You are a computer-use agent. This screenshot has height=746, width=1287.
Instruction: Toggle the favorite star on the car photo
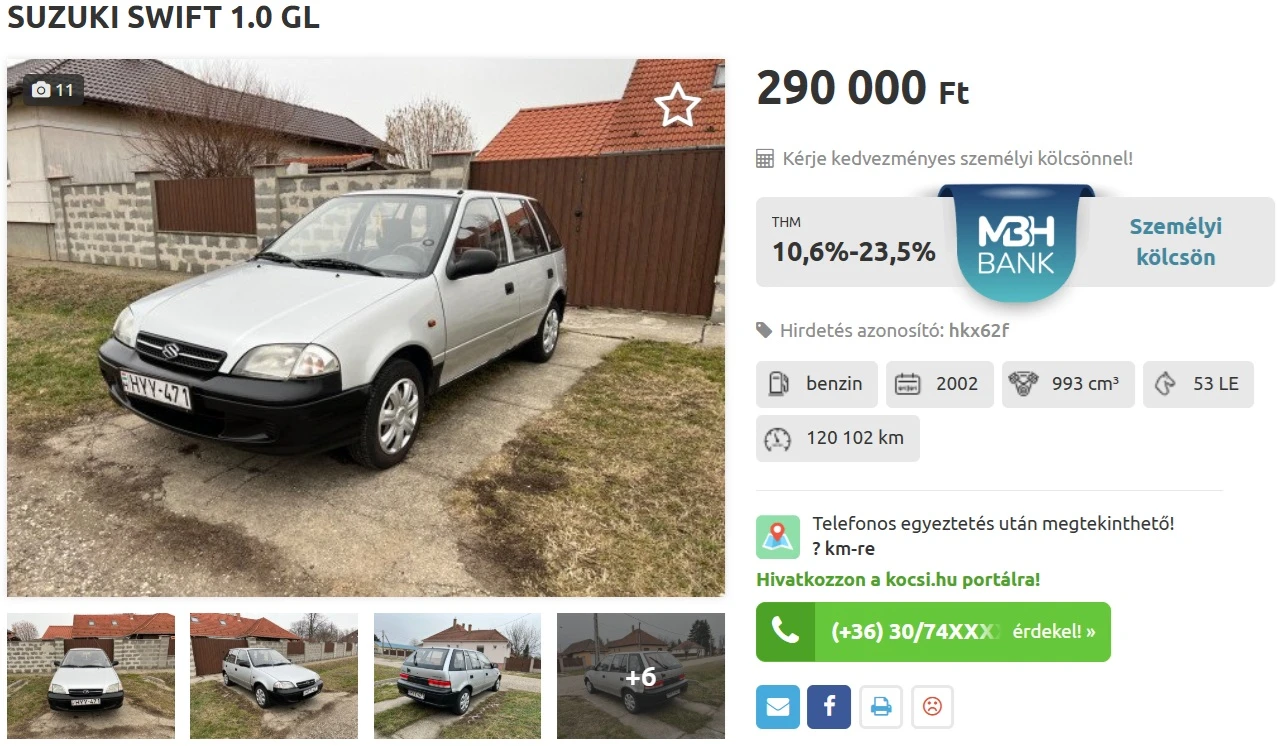(x=677, y=105)
